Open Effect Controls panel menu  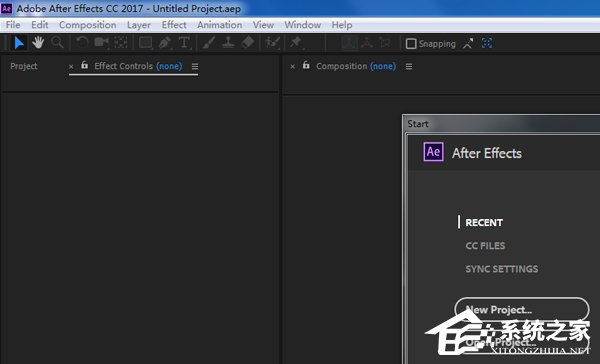(195, 67)
